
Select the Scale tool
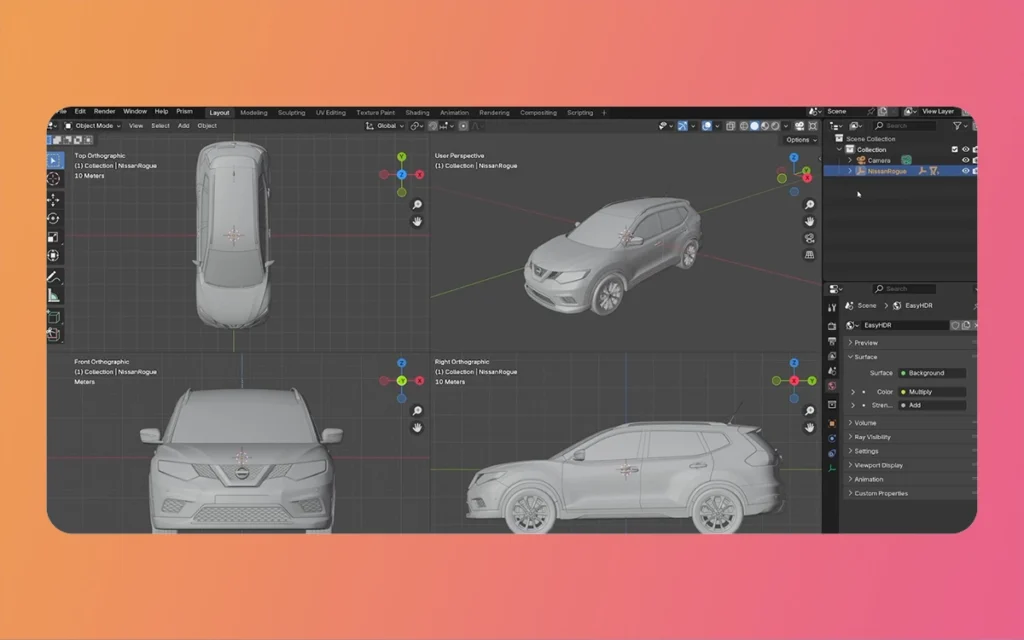[x=54, y=237]
